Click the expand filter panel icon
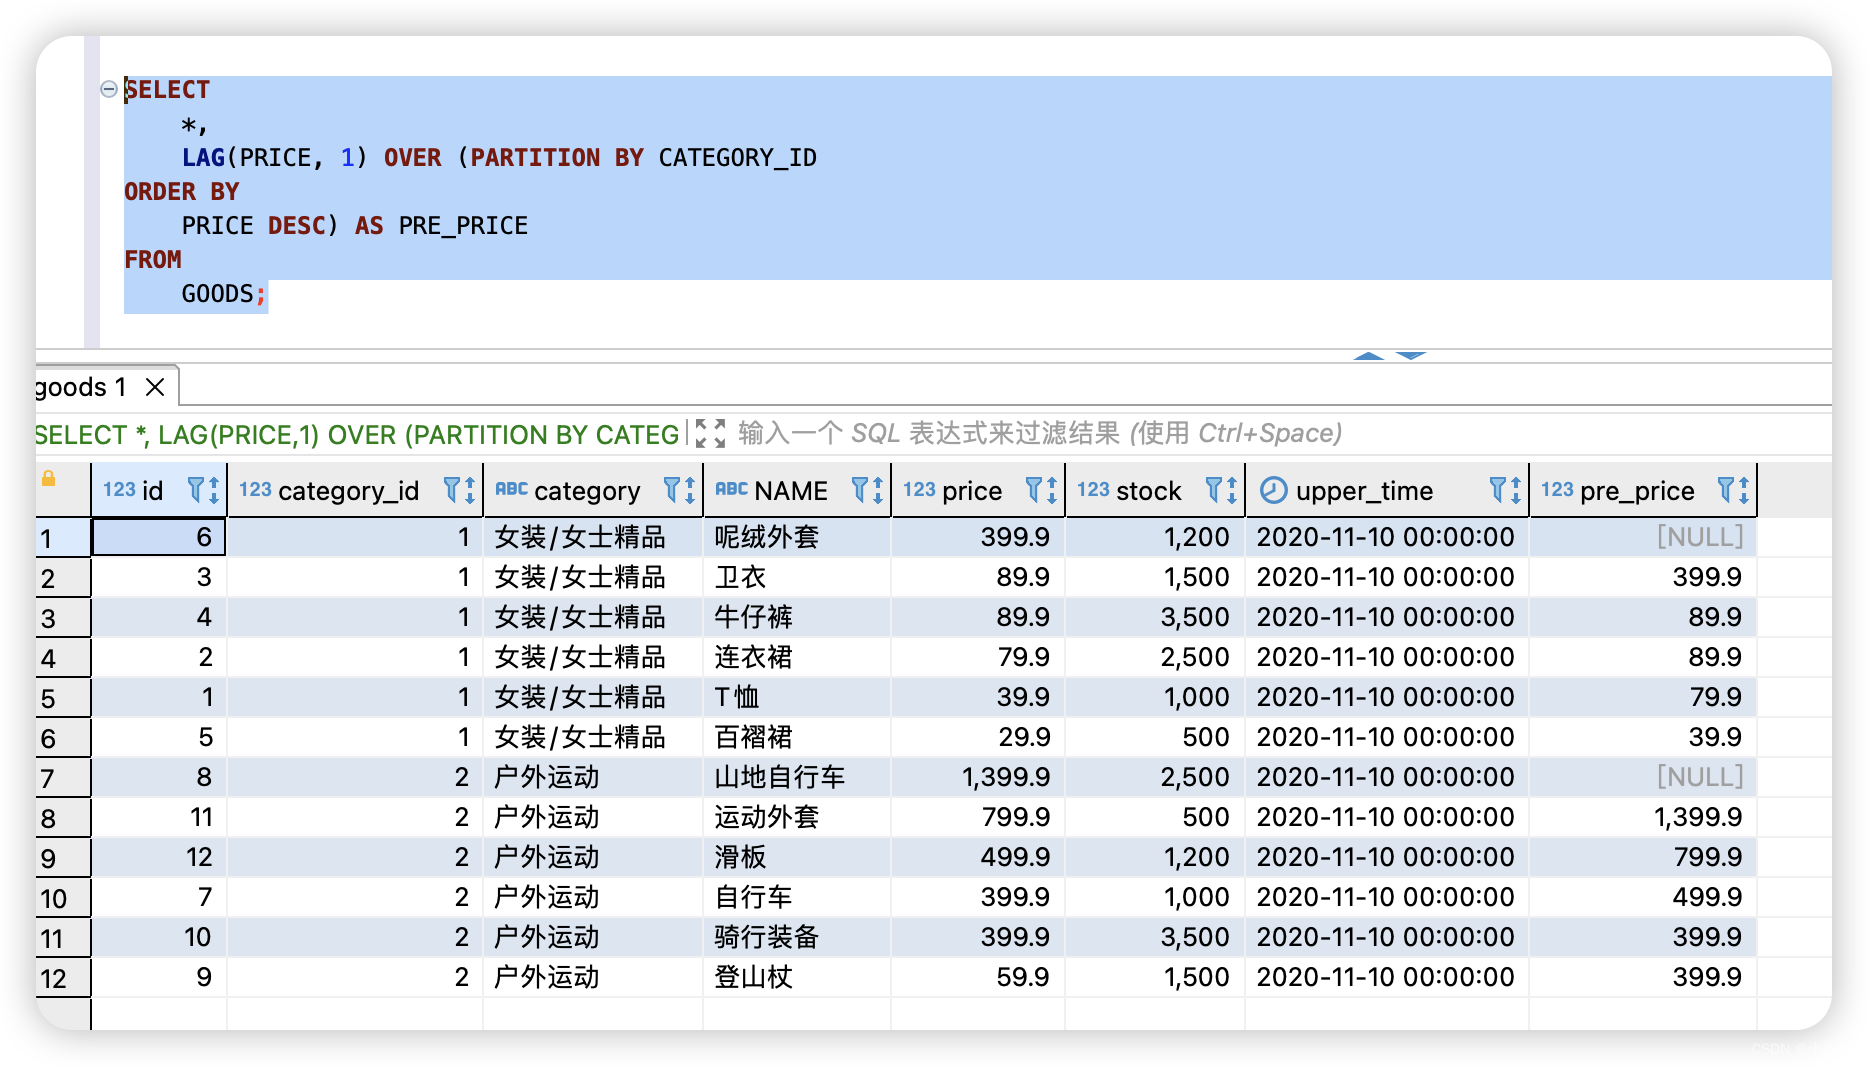The width and height of the screenshot is (1868, 1066). point(710,433)
